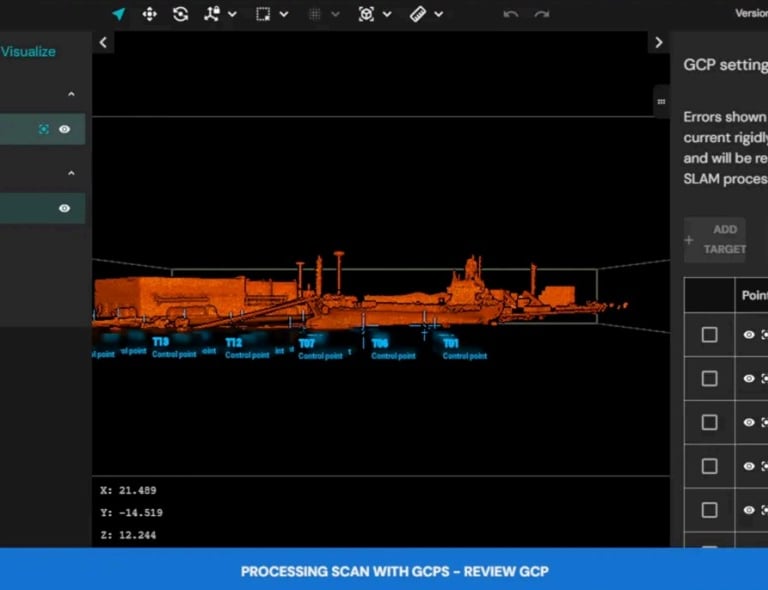Screen dimensions: 768x590
Task: Select the T13 control point label
Action: pos(173,347)
